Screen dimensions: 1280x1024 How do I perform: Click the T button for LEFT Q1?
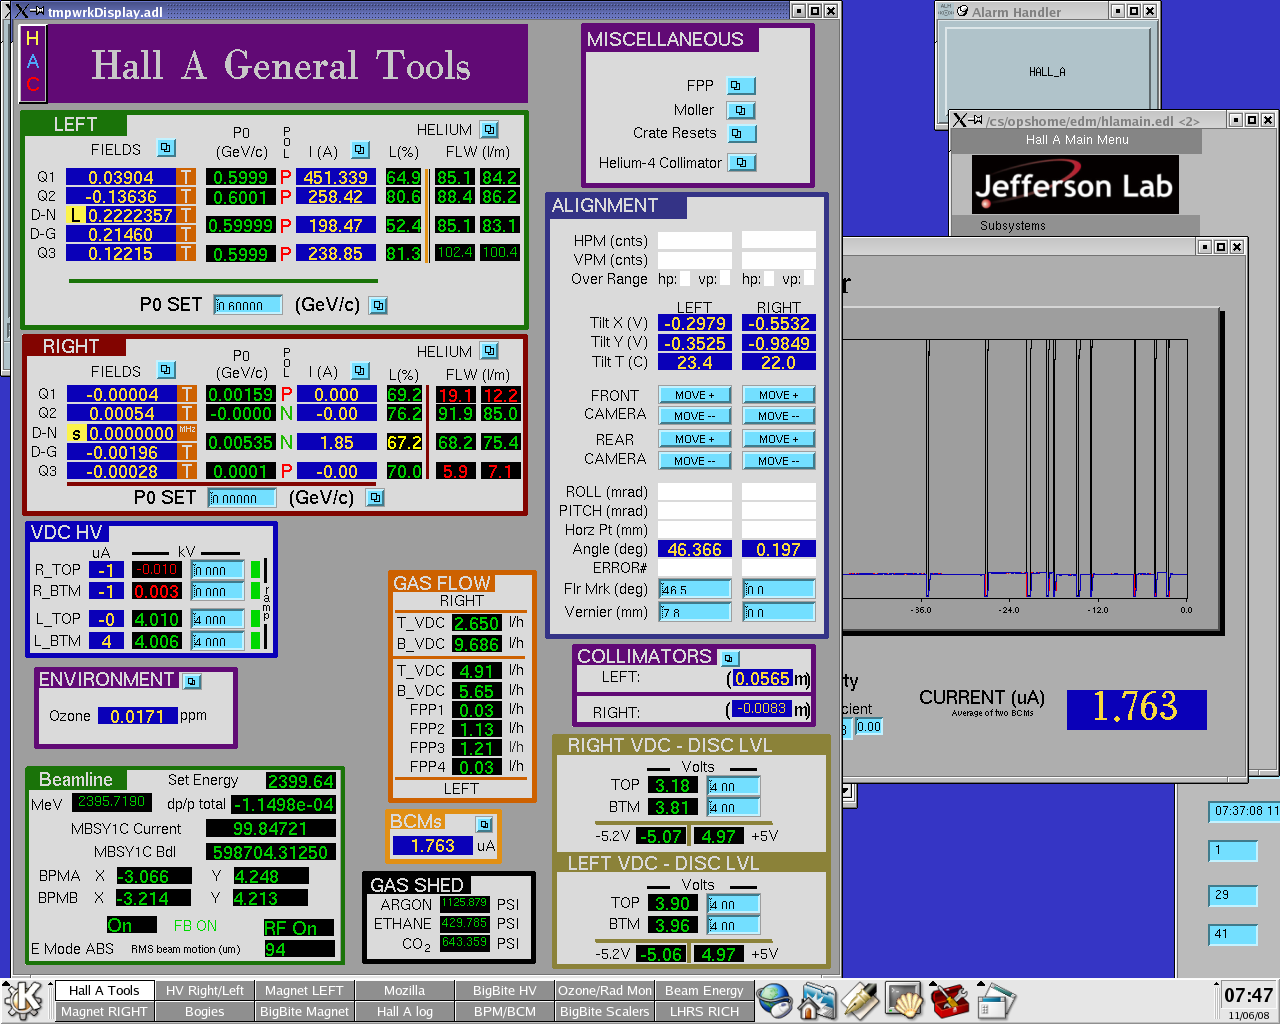pos(186,177)
